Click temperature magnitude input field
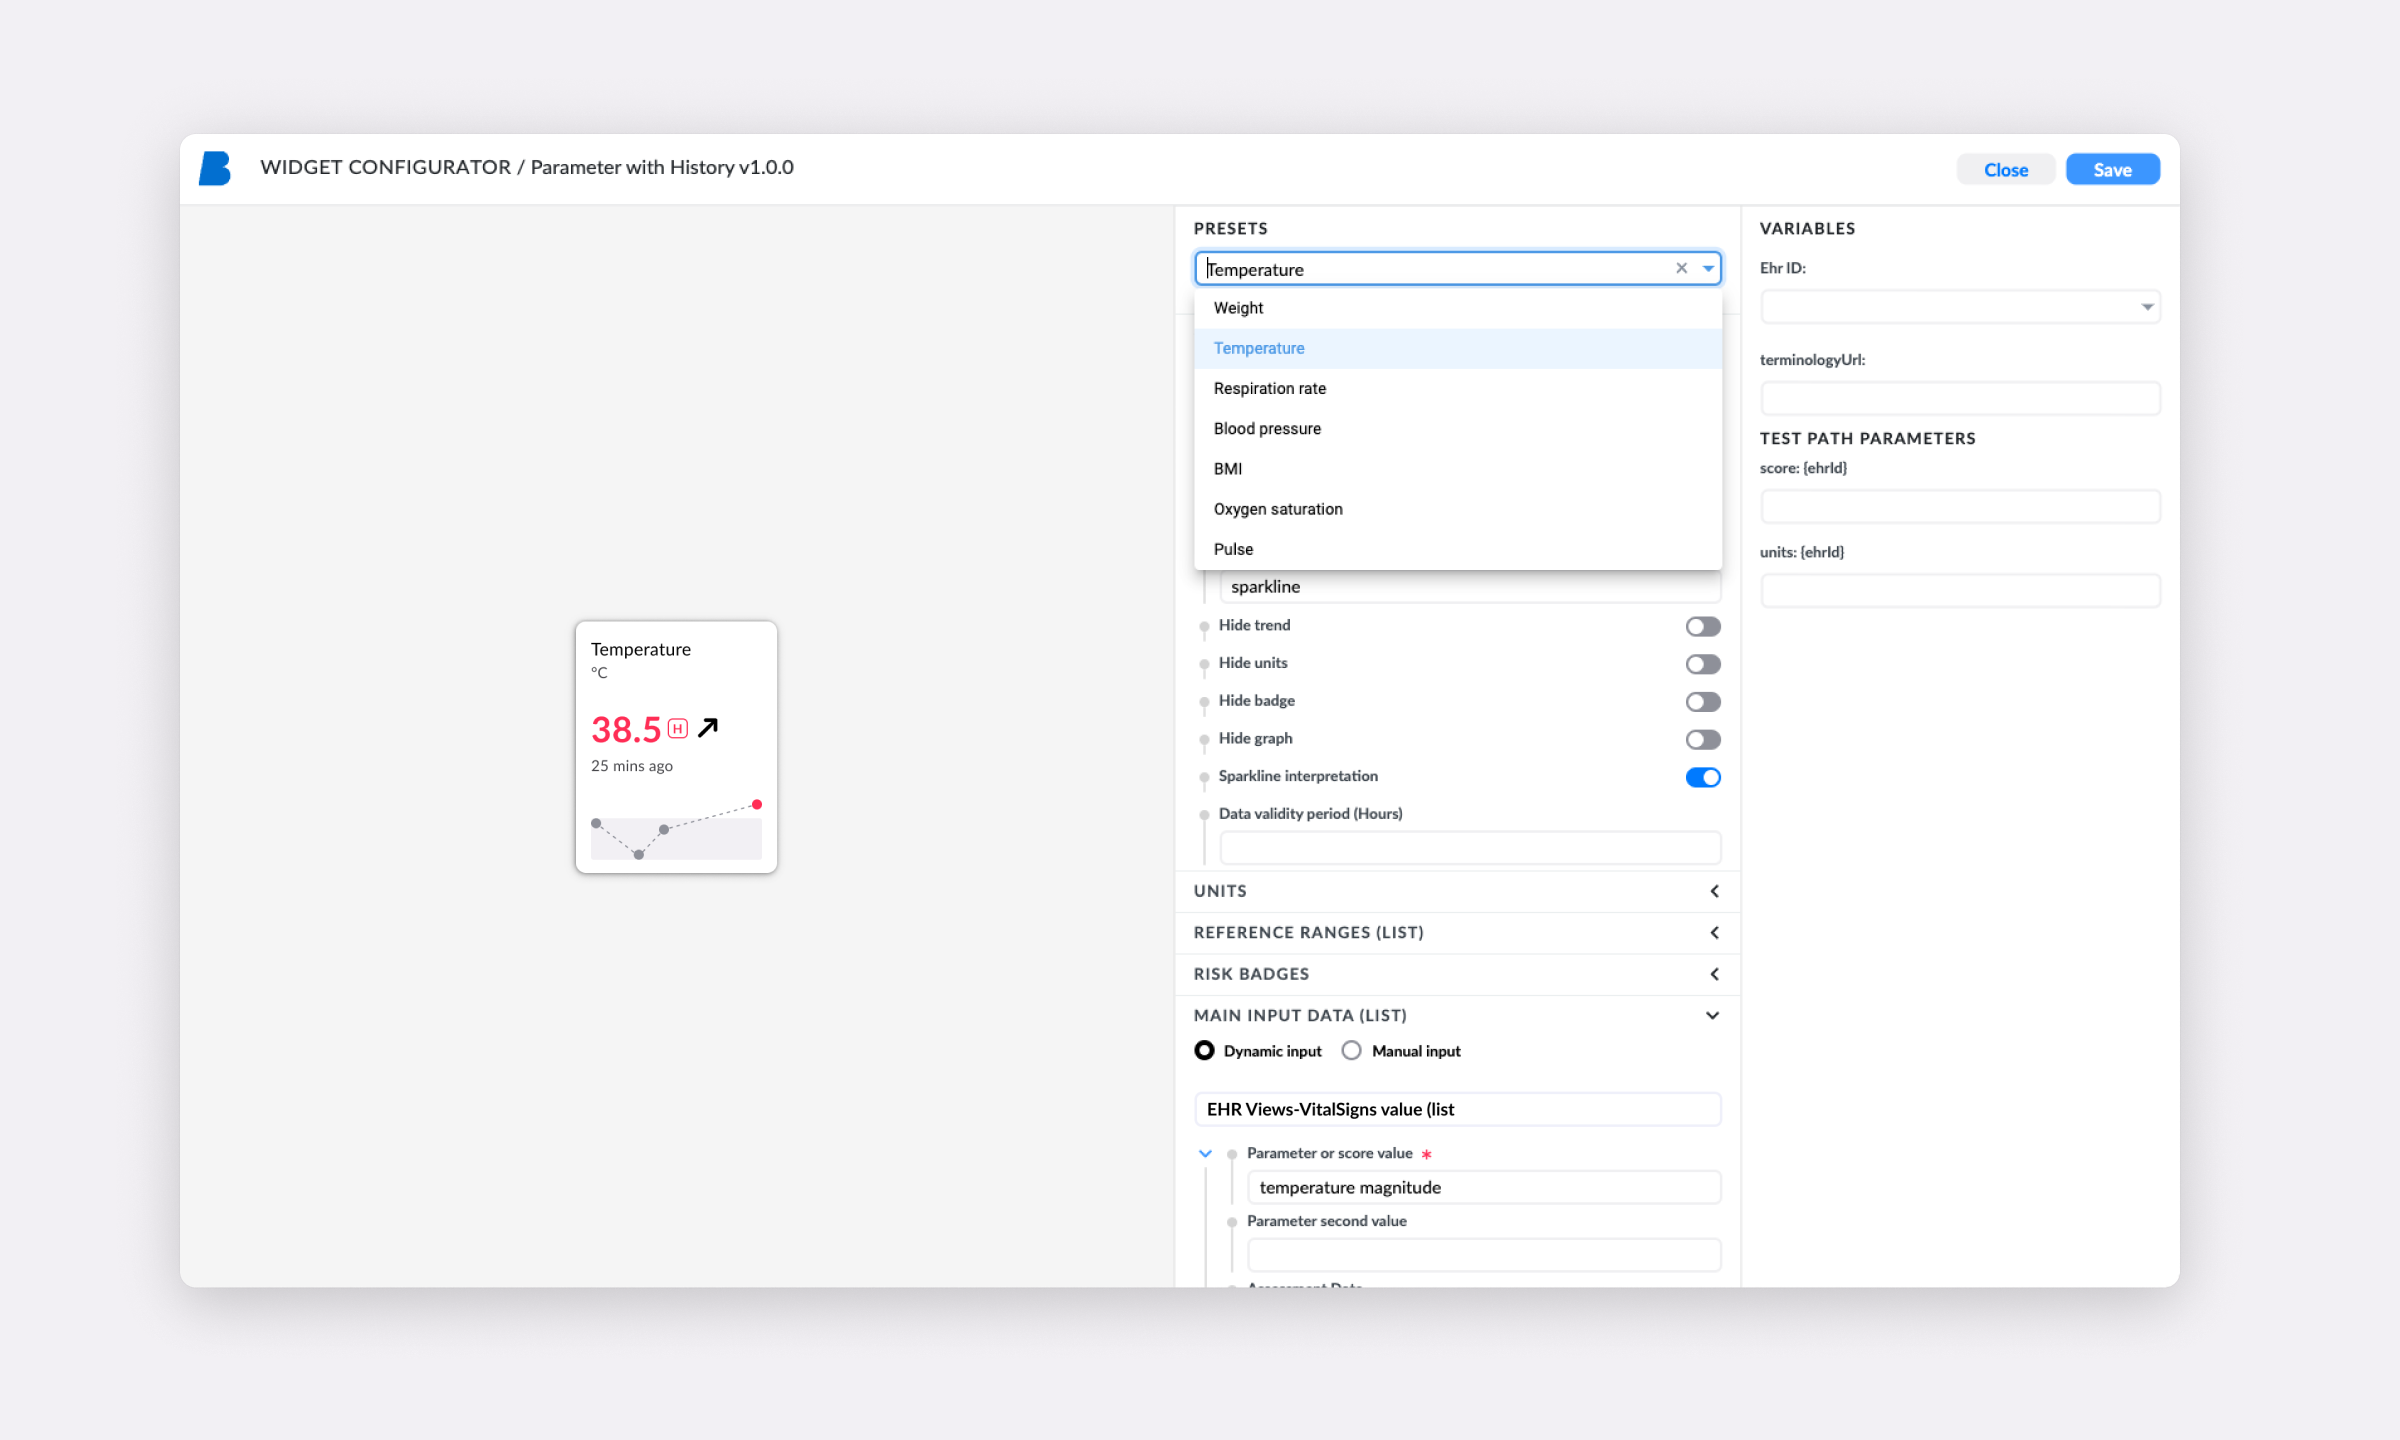This screenshot has height=1440, width=2400. [1484, 1187]
